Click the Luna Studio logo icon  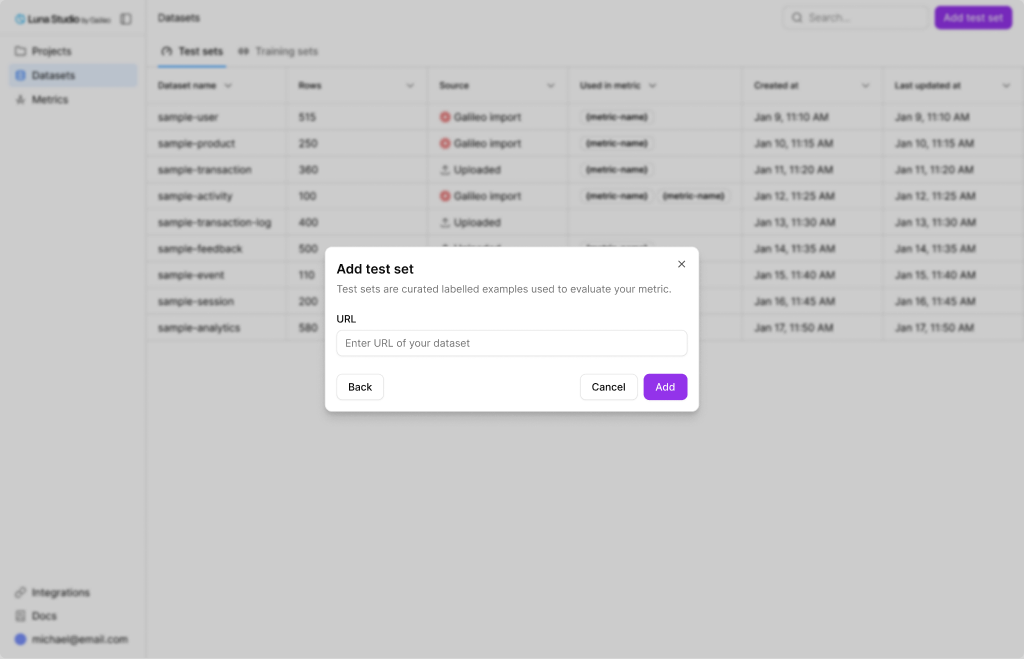pos(20,19)
